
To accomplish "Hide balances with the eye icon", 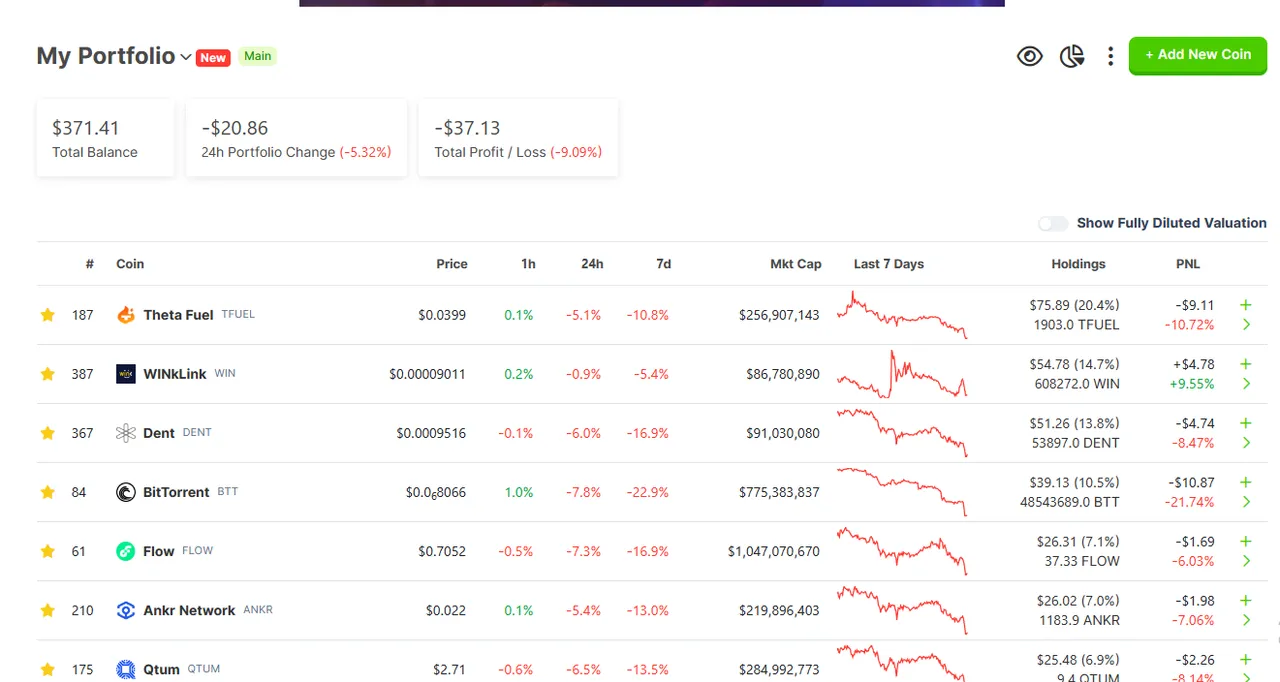I will click(x=1030, y=56).
